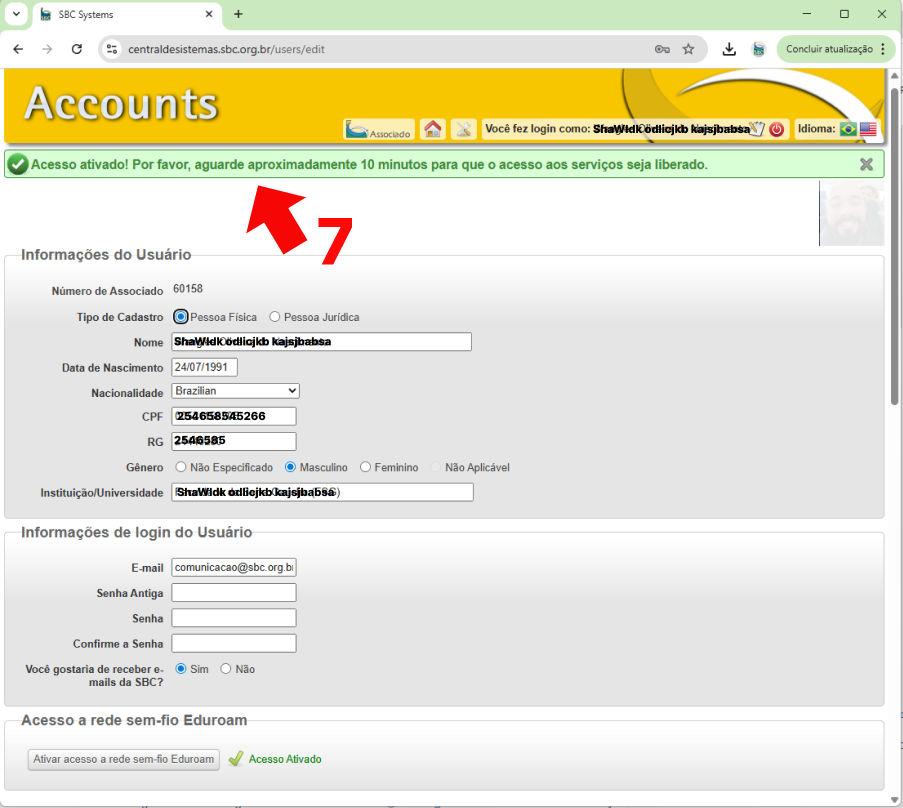
Task: Click Ativar acesso a rede sem-fio Eduroam
Action: coord(124,759)
